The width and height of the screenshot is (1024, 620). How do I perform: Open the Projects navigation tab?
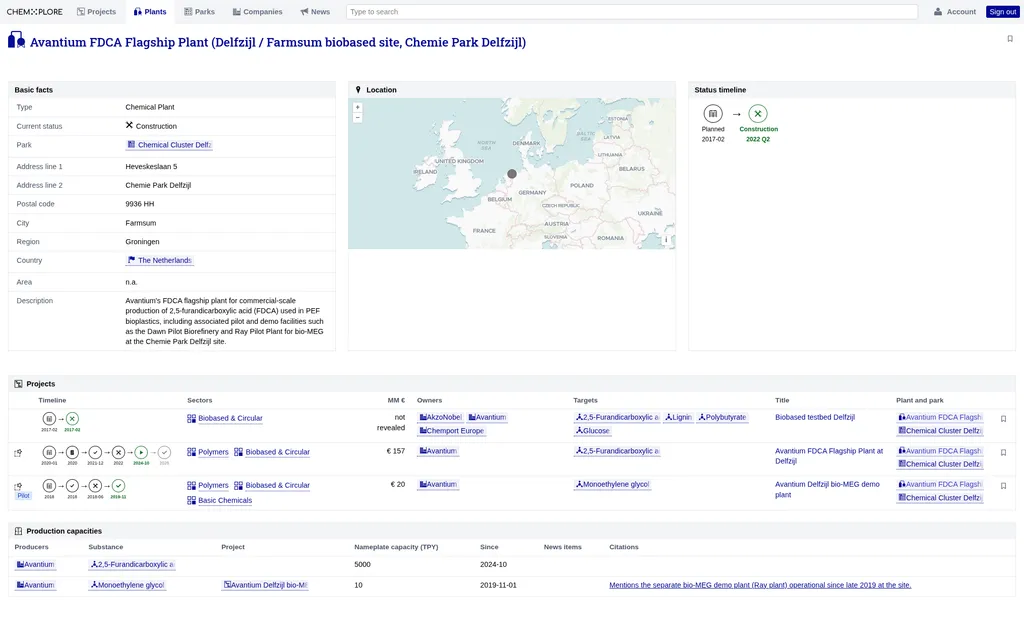point(96,12)
